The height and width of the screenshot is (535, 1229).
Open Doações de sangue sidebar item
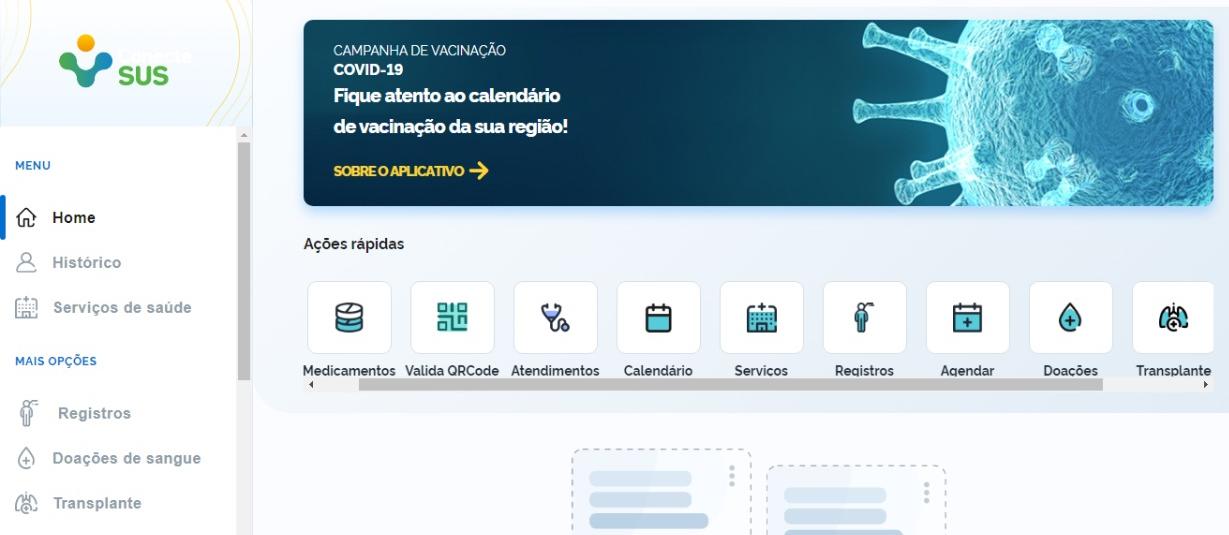point(126,458)
